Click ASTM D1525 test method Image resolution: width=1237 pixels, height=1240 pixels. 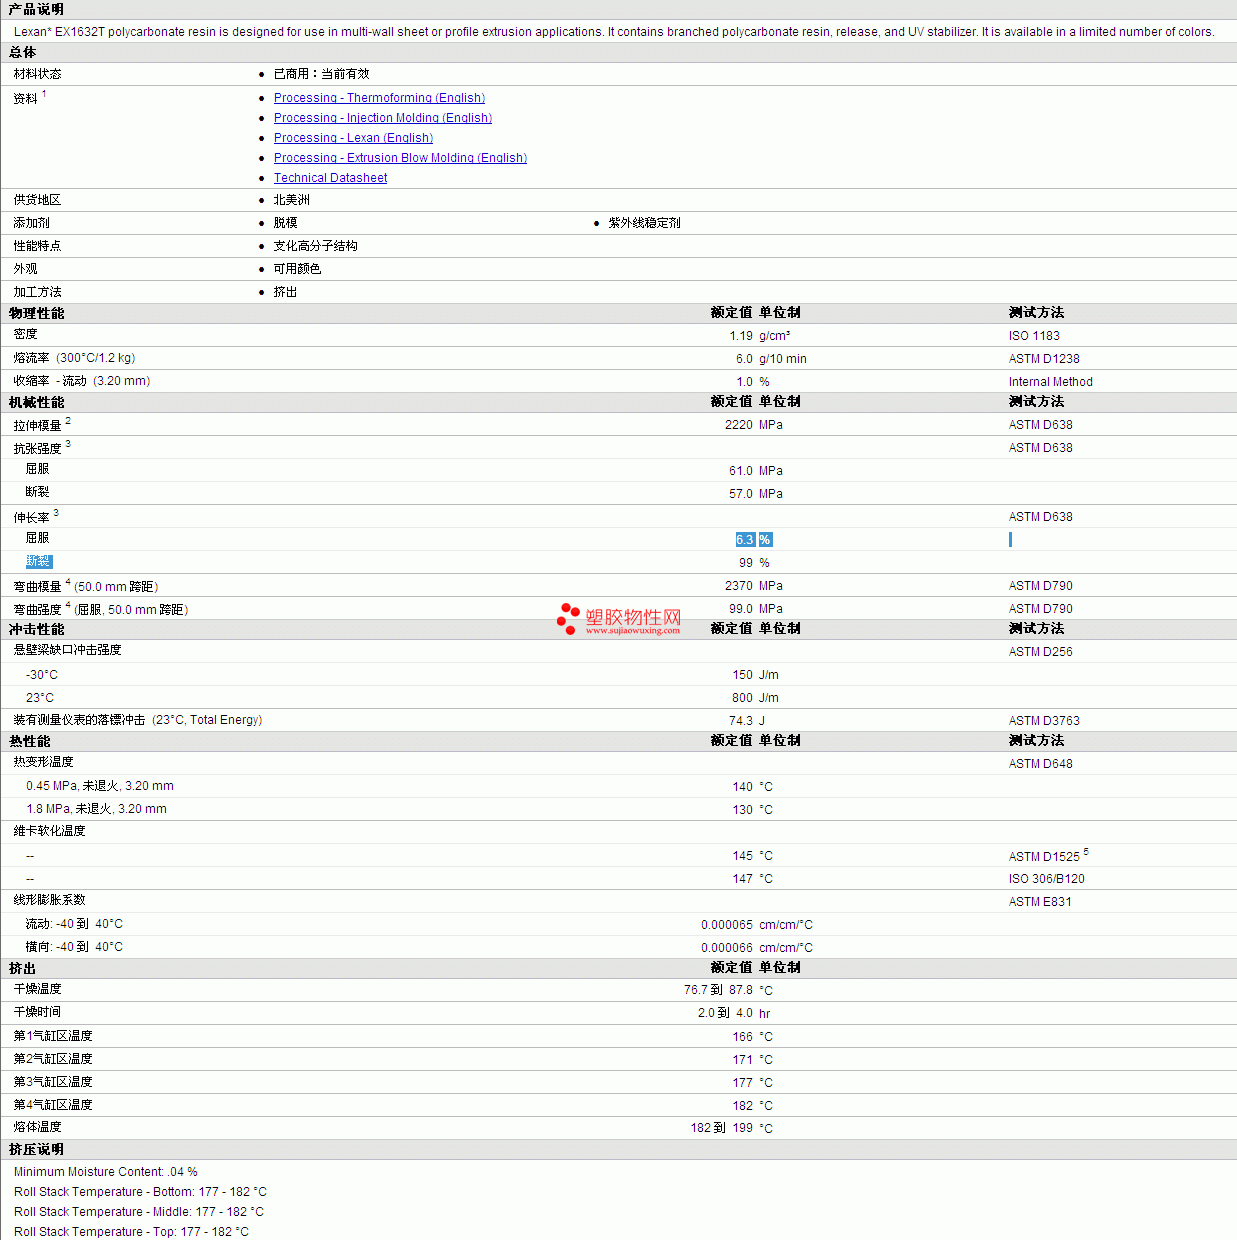pyautogui.click(x=1044, y=857)
